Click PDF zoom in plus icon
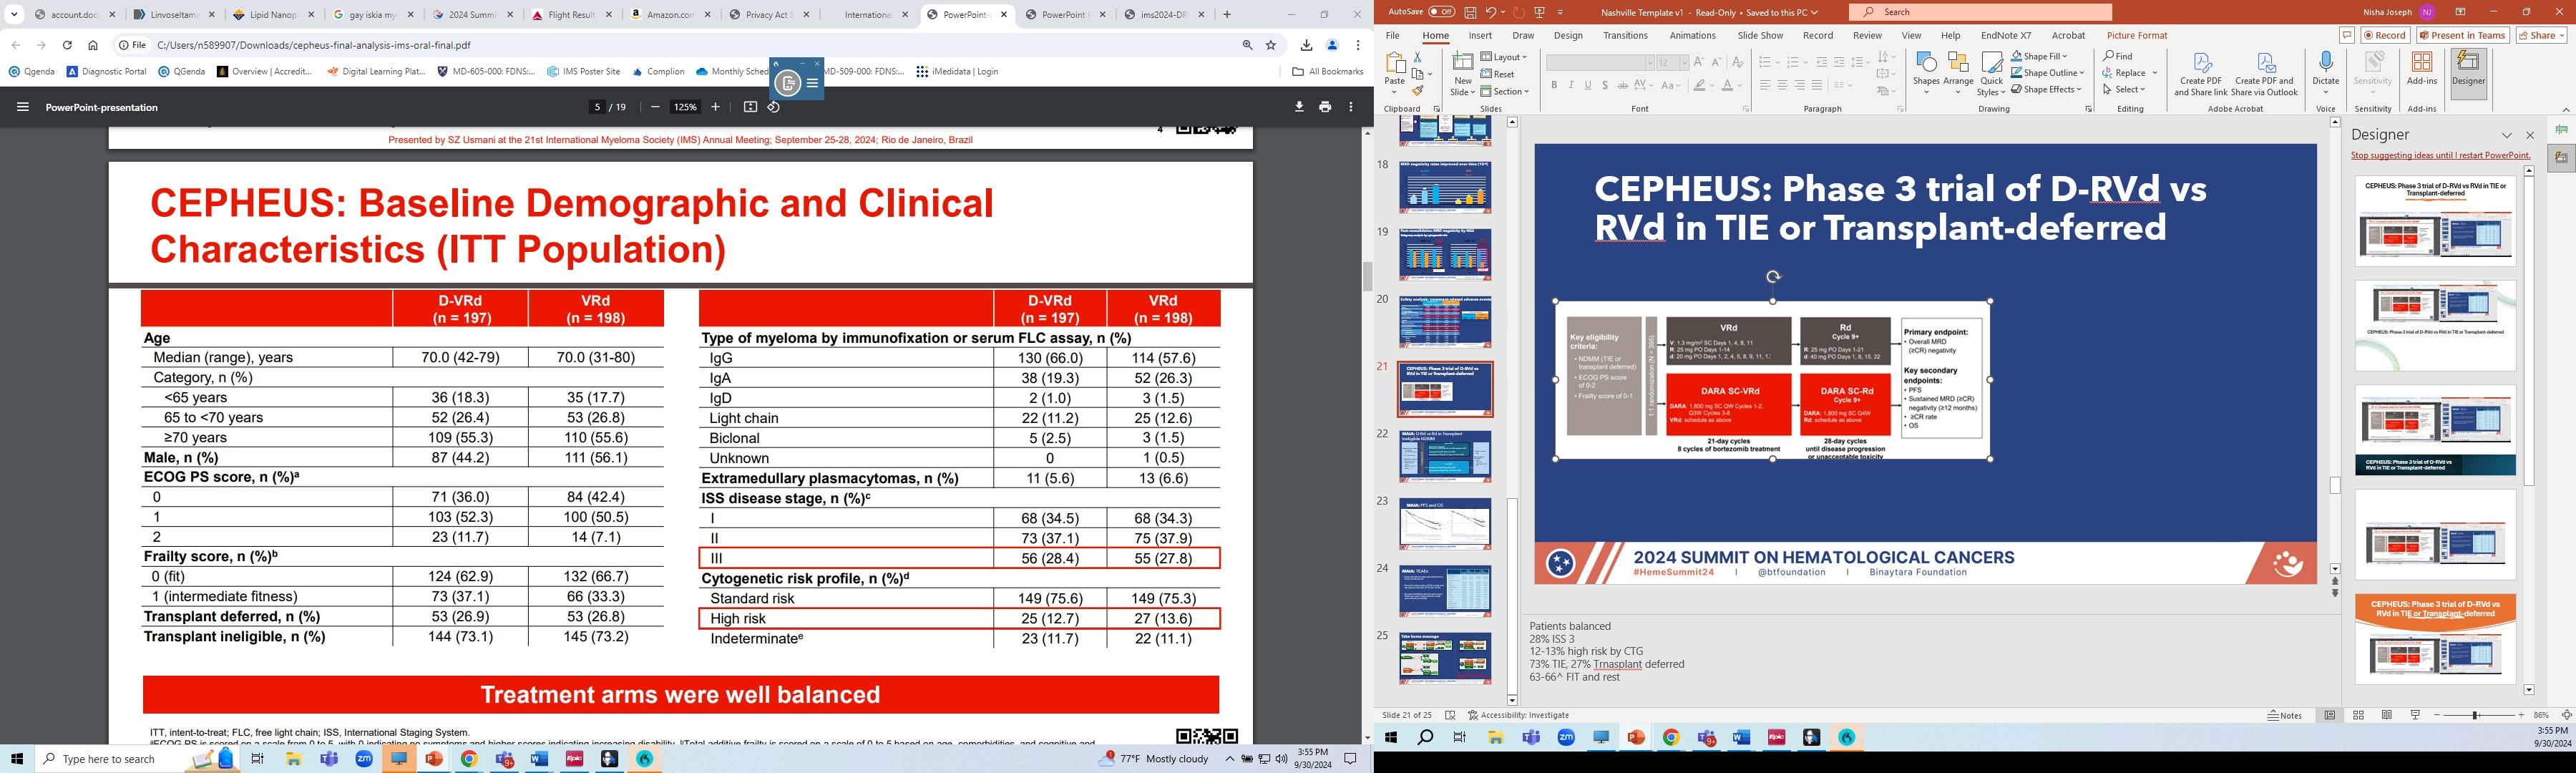The height and width of the screenshot is (773, 2576). point(715,107)
